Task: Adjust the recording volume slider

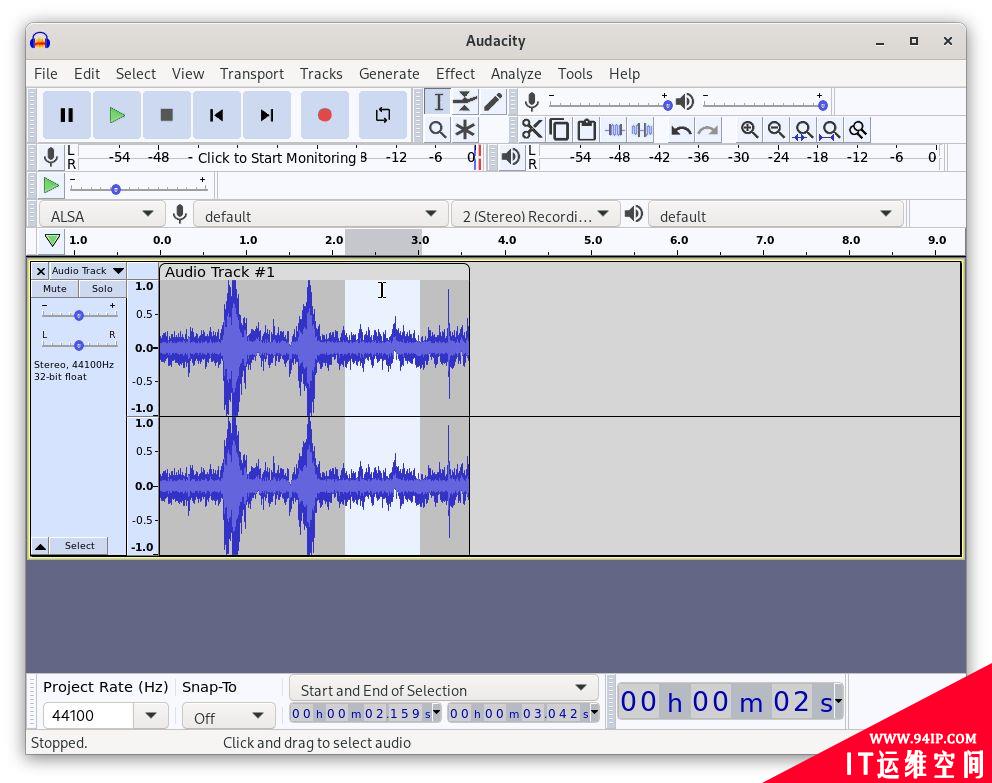Action: tap(609, 104)
